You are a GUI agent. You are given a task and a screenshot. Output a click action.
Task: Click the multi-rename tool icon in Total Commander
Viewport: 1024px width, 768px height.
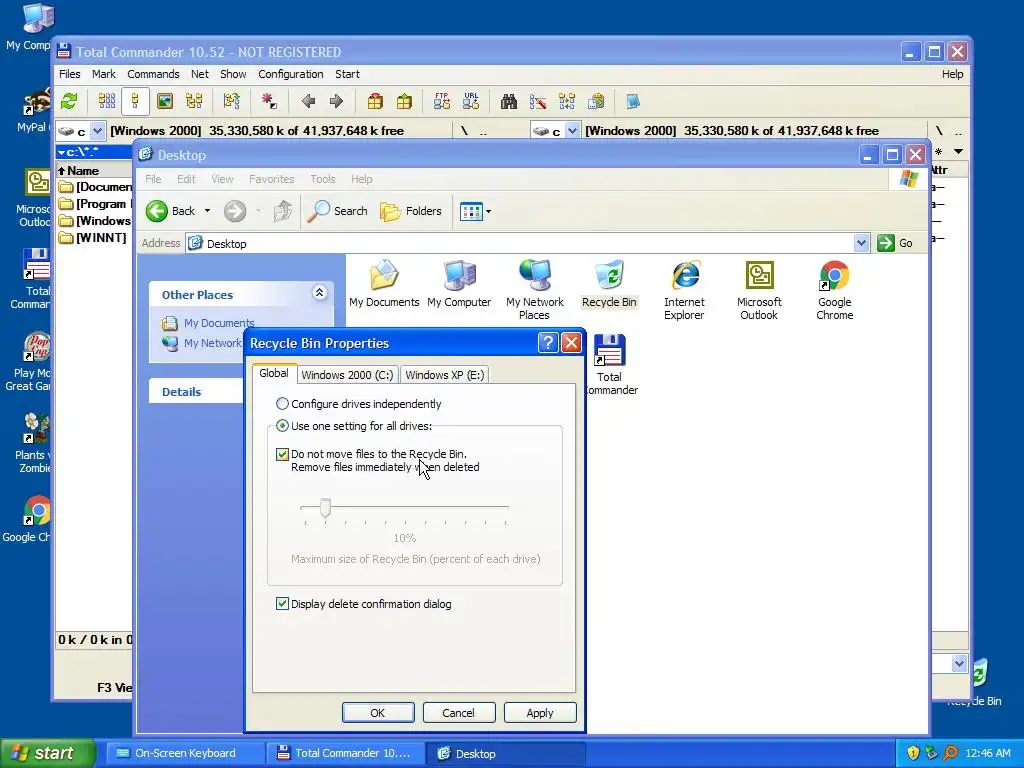(538, 101)
